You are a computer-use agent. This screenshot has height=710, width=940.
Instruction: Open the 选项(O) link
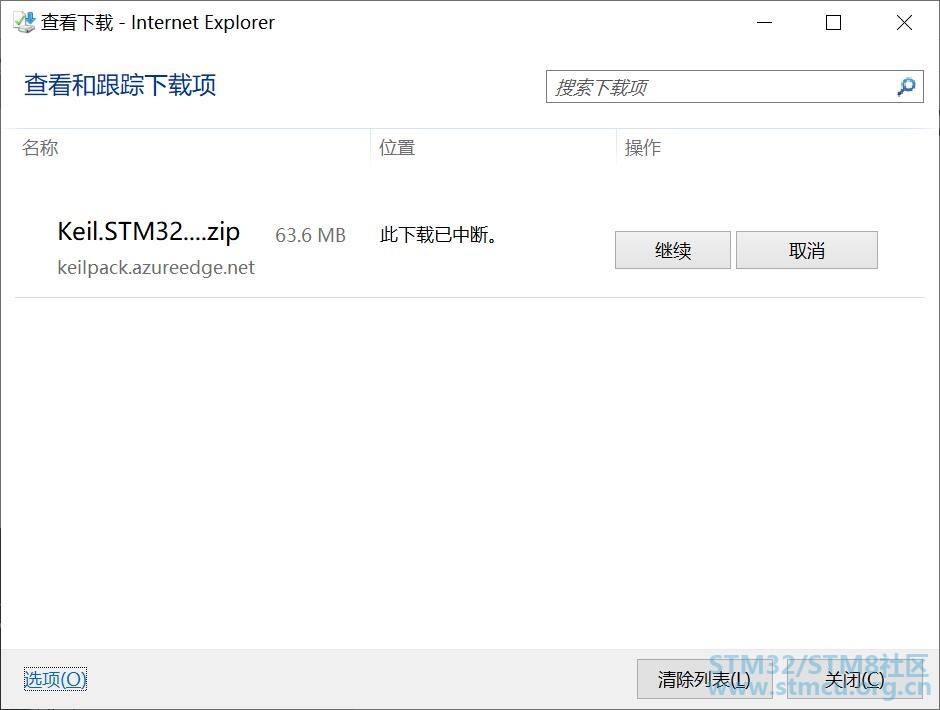(x=55, y=679)
